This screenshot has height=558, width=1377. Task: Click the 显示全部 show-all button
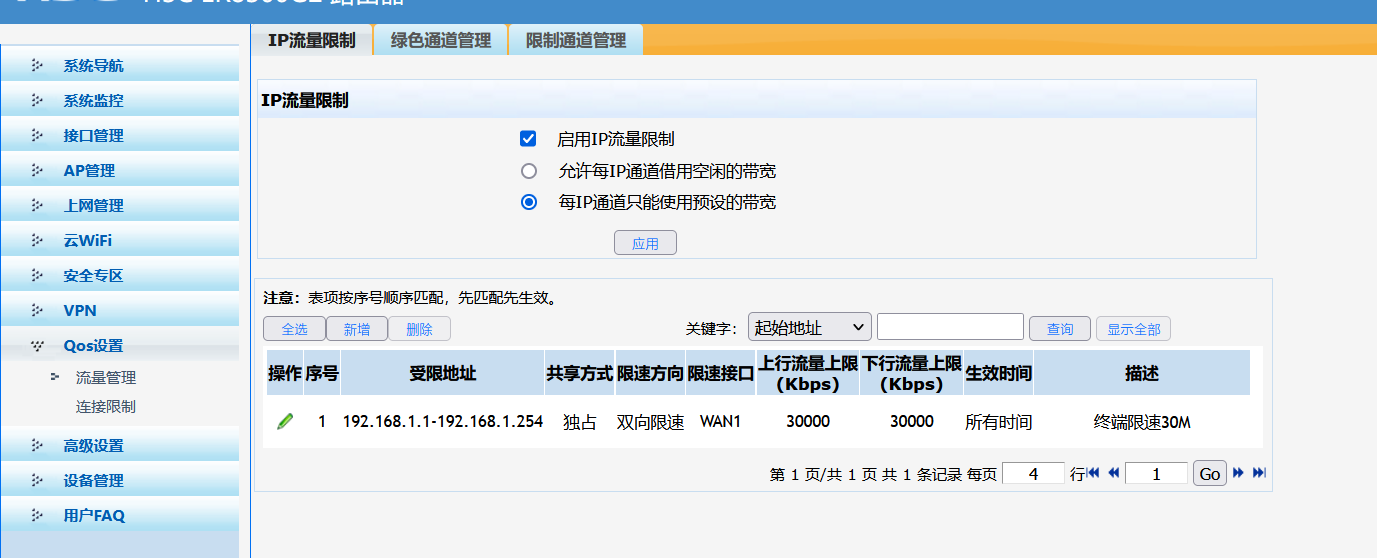point(1134,329)
